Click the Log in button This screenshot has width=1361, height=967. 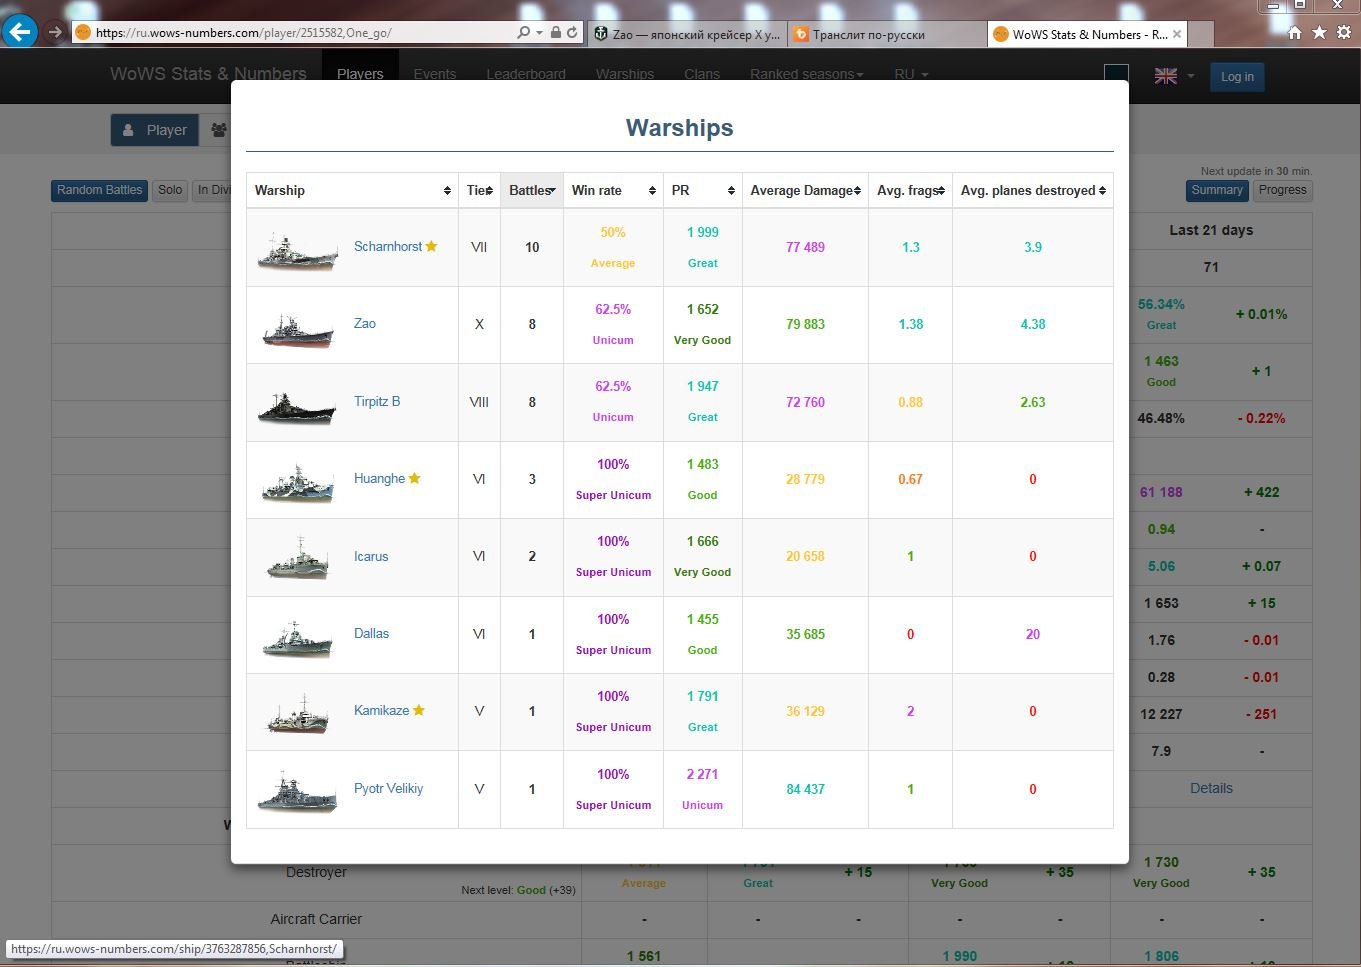pyautogui.click(x=1237, y=77)
